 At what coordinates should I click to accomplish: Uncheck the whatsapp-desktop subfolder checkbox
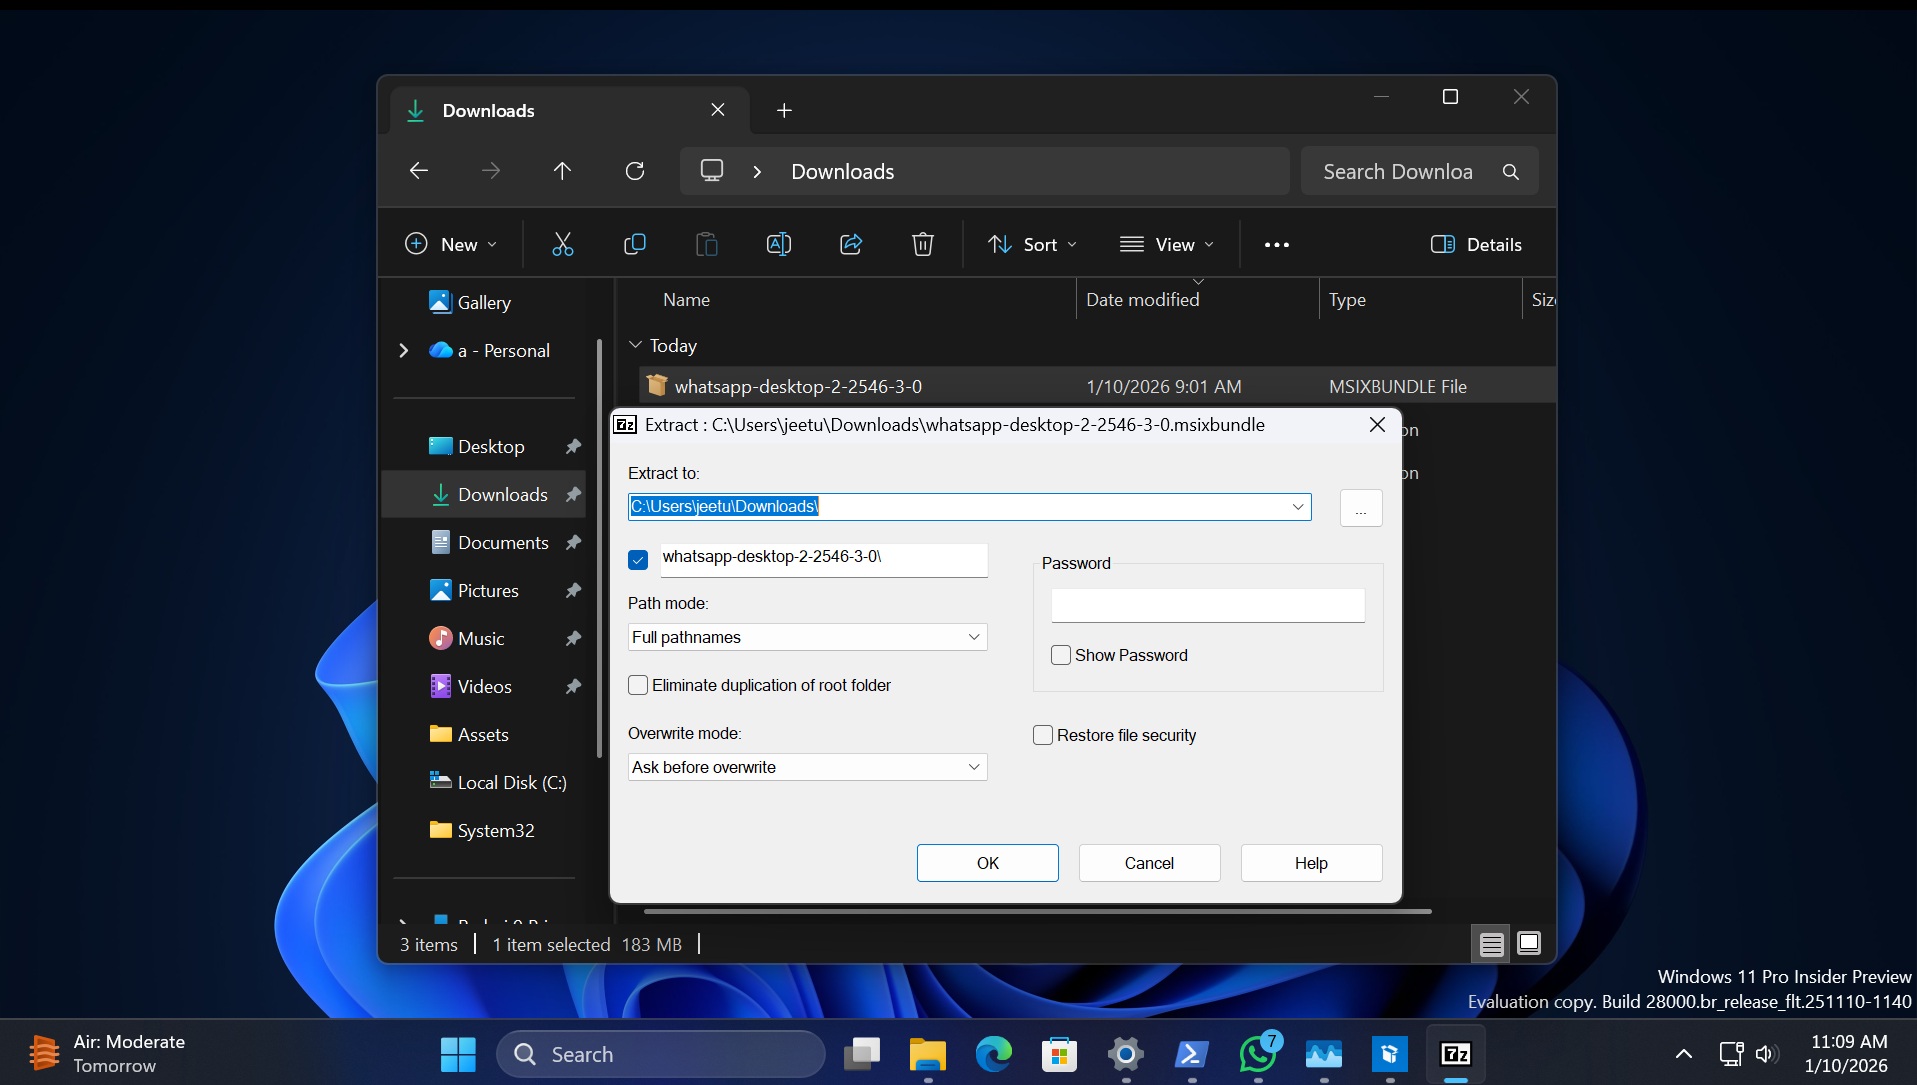[638, 560]
